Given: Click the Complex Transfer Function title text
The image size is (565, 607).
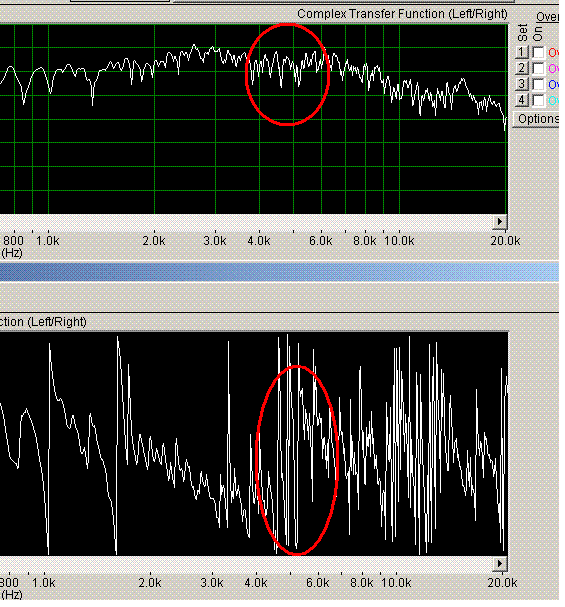Looking at the screenshot, I should (402, 14).
